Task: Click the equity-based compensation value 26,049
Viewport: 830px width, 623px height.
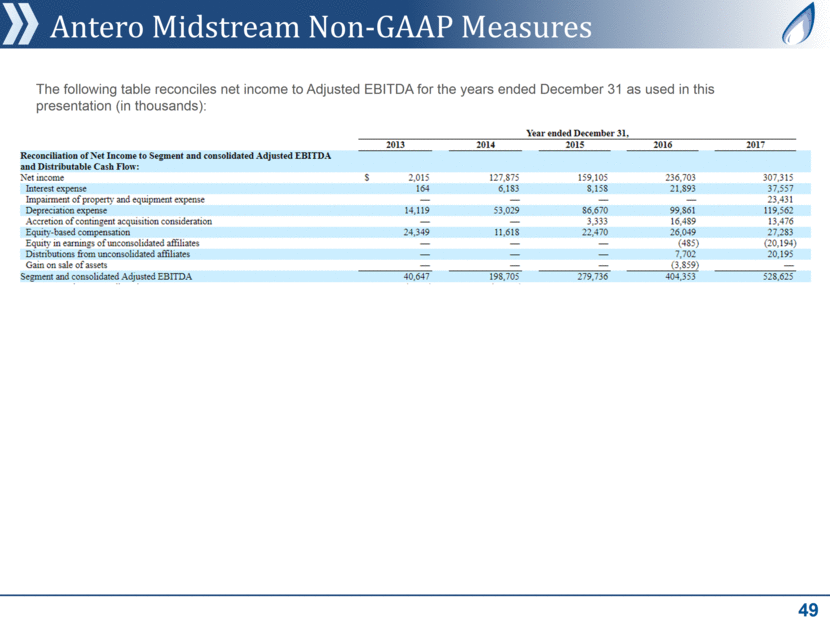Action: [683, 232]
